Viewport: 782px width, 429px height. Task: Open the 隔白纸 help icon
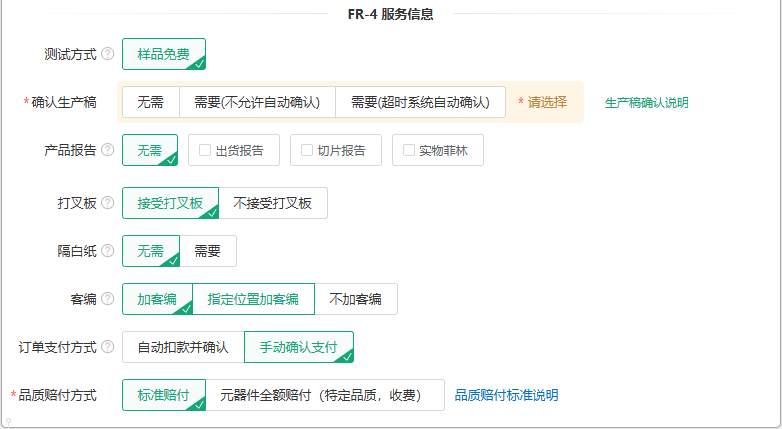point(108,250)
